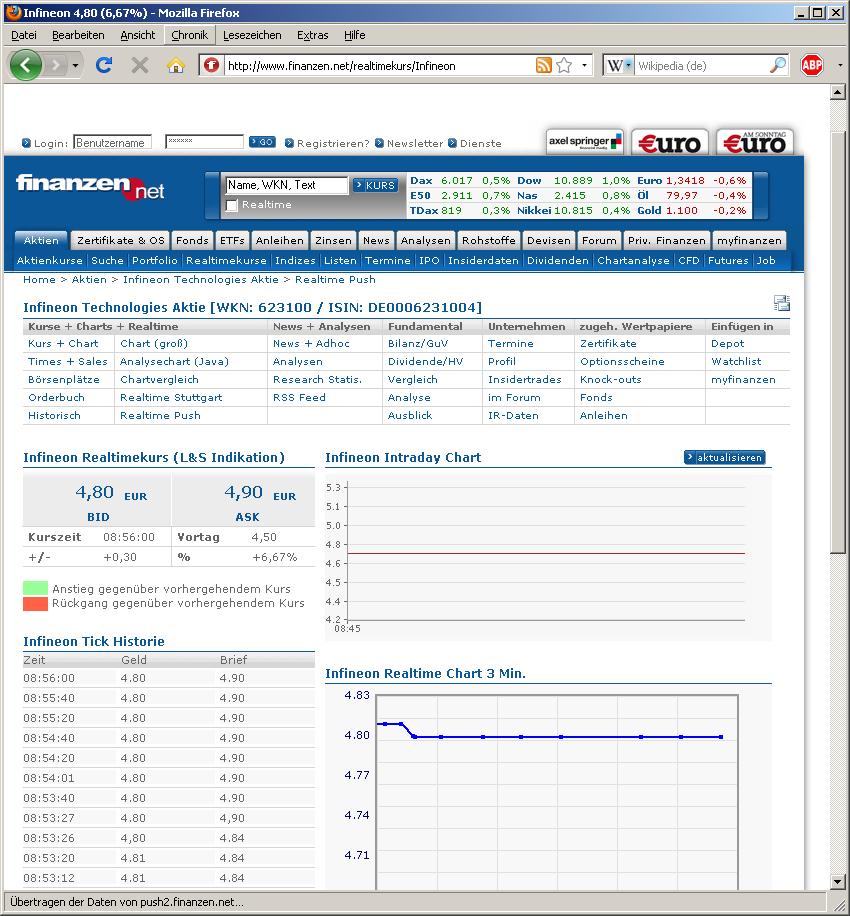Reload the page with the refresh icon
This screenshot has width=850, height=916.
click(x=104, y=65)
